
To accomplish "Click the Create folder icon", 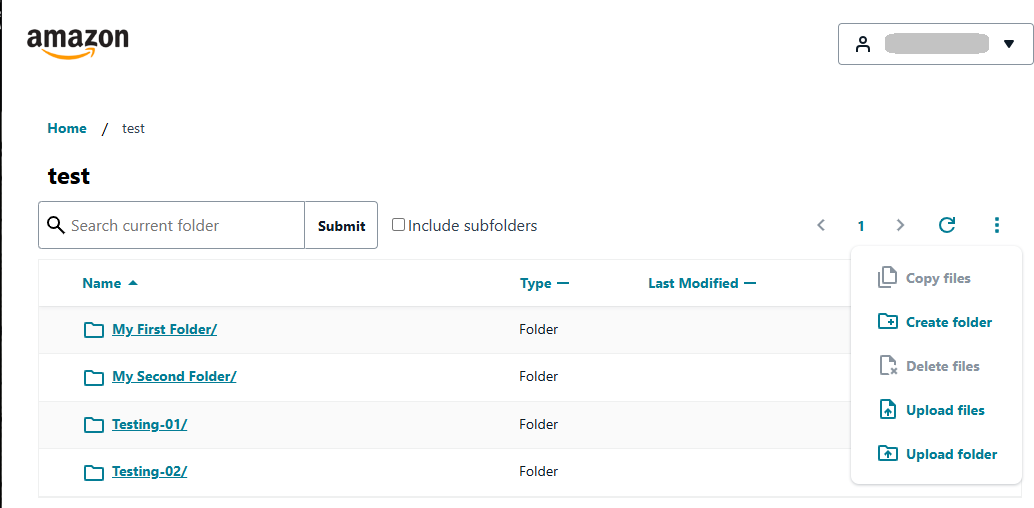I will point(887,322).
